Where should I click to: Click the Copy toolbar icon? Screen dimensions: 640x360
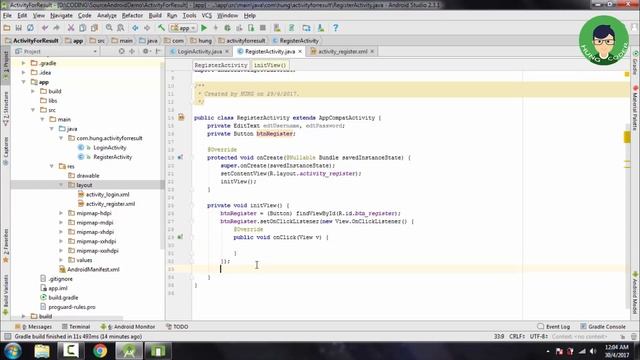(82, 28)
